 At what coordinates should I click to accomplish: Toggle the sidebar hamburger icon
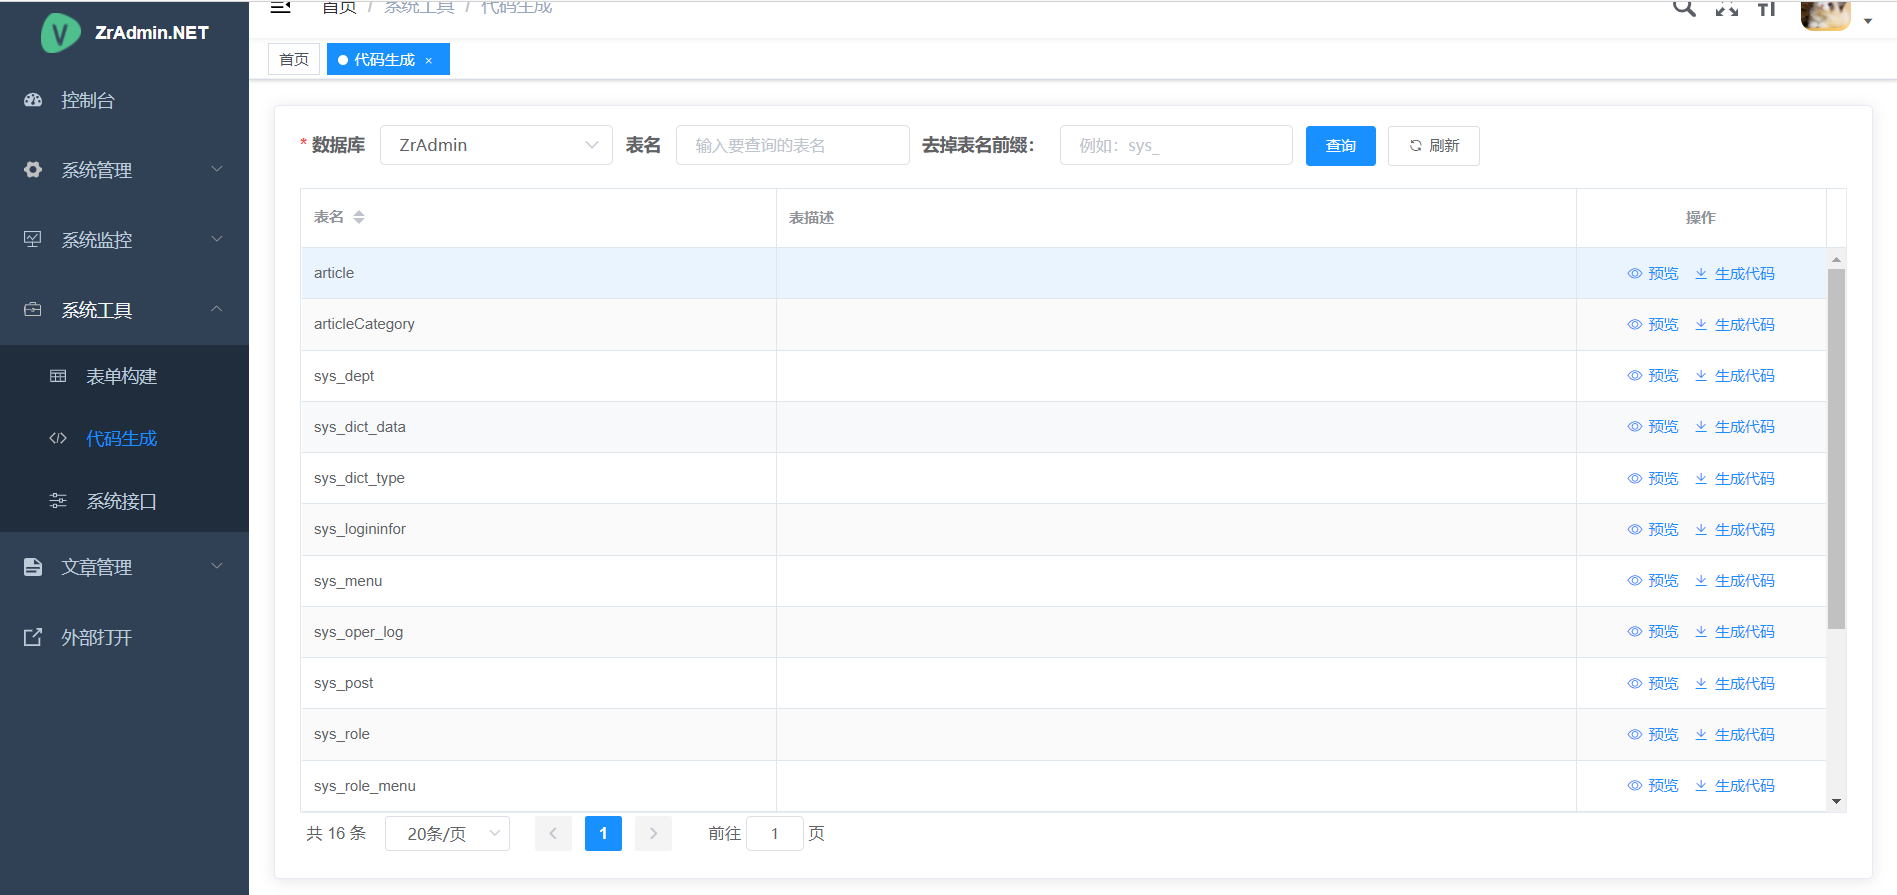281,8
